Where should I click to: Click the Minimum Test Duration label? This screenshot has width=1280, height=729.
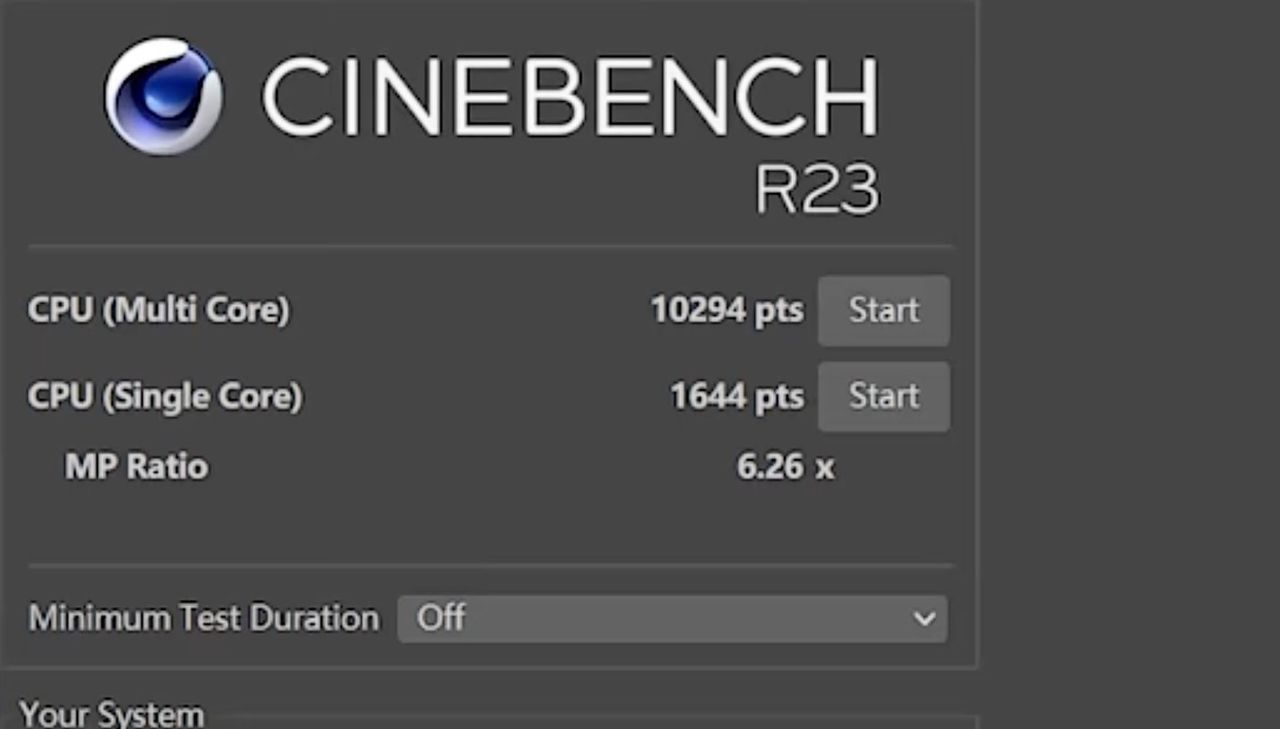[204, 618]
